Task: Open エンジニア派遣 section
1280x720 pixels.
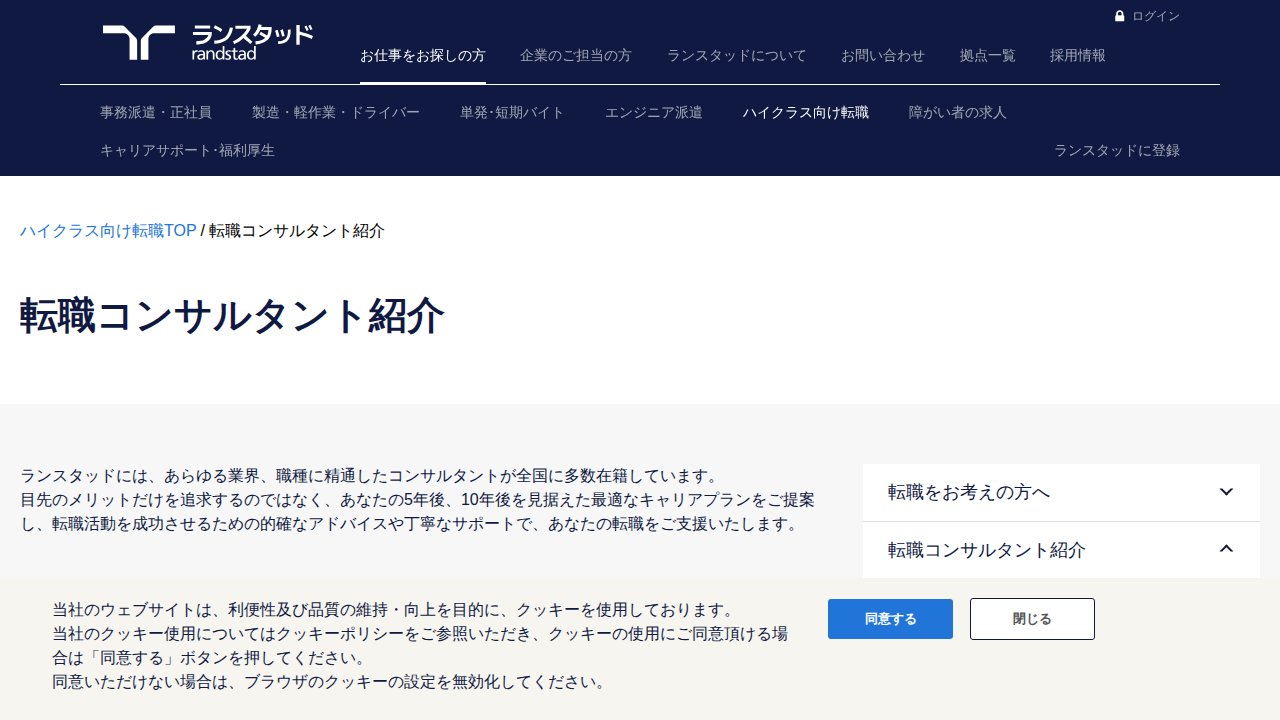Action: click(654, 113)
